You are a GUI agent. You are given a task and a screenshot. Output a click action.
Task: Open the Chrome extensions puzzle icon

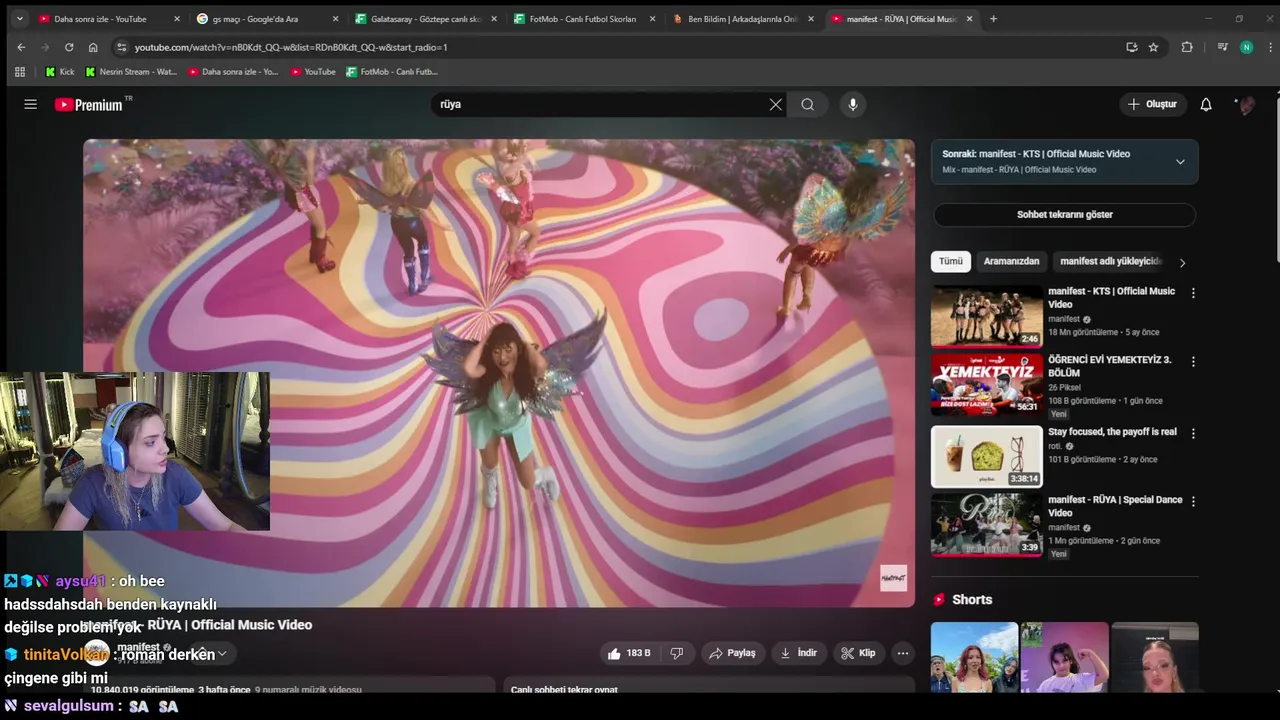[x=1187, y=47]
